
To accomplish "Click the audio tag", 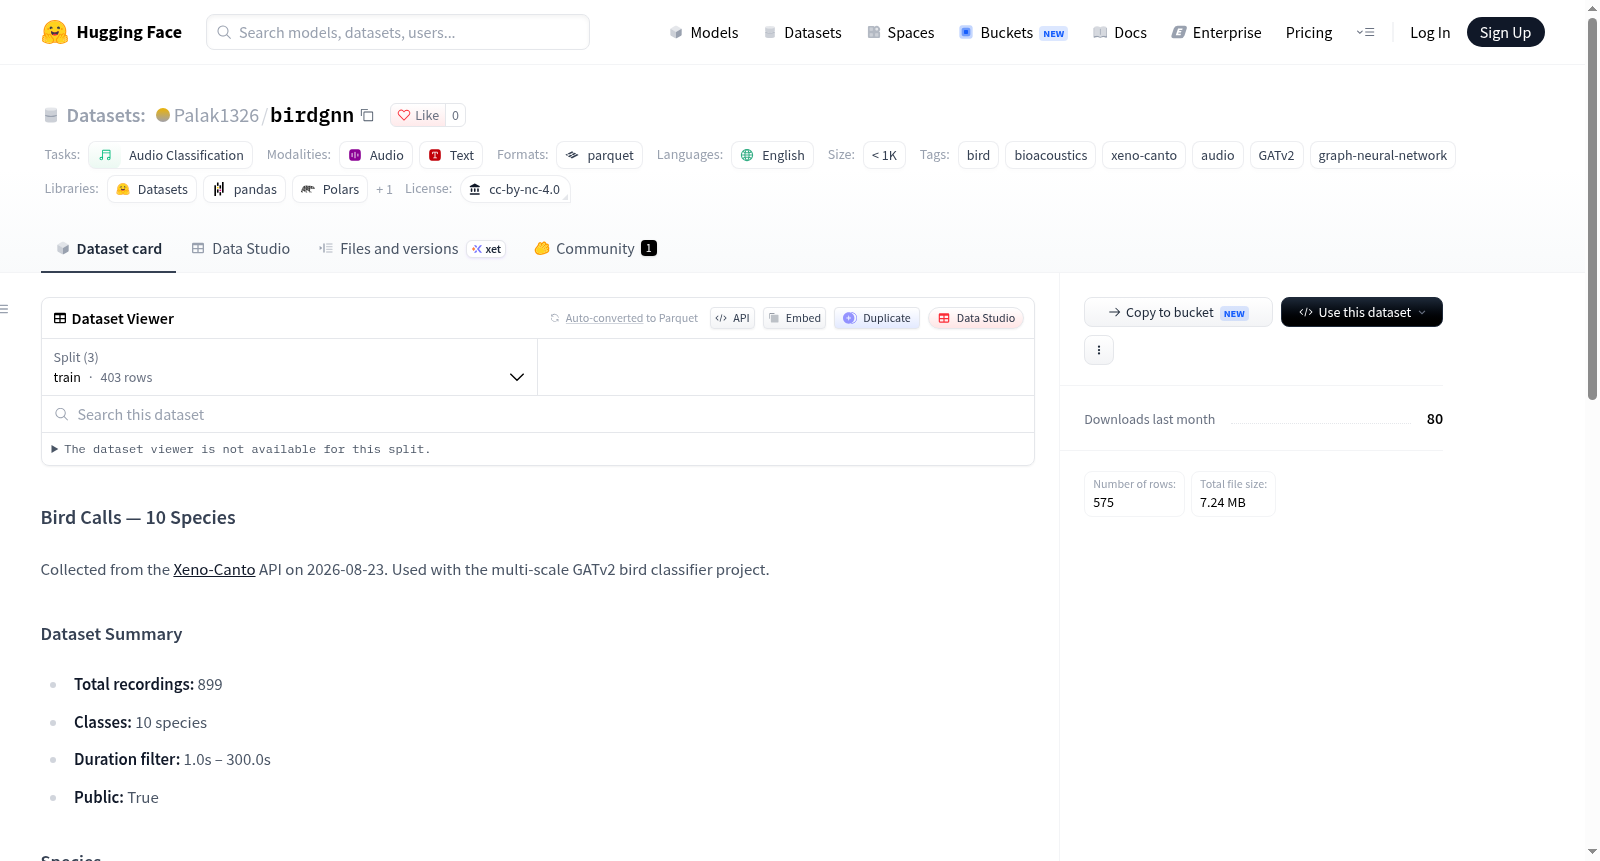I will 1217,155.
